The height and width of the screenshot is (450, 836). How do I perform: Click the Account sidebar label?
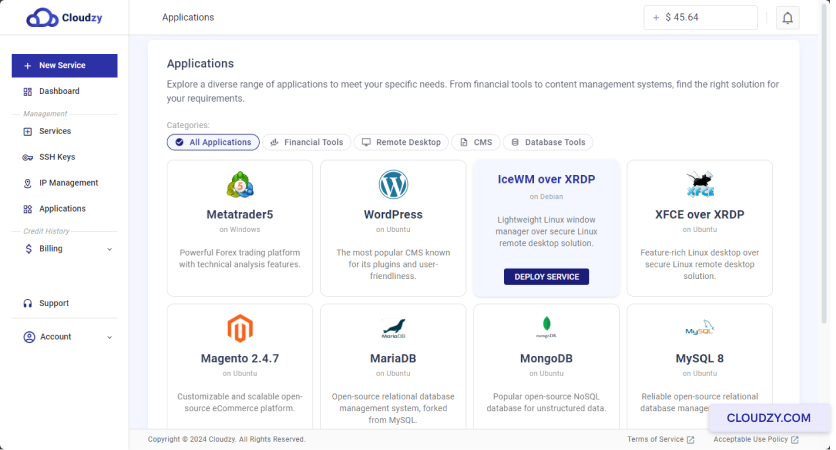click(55, 337)
